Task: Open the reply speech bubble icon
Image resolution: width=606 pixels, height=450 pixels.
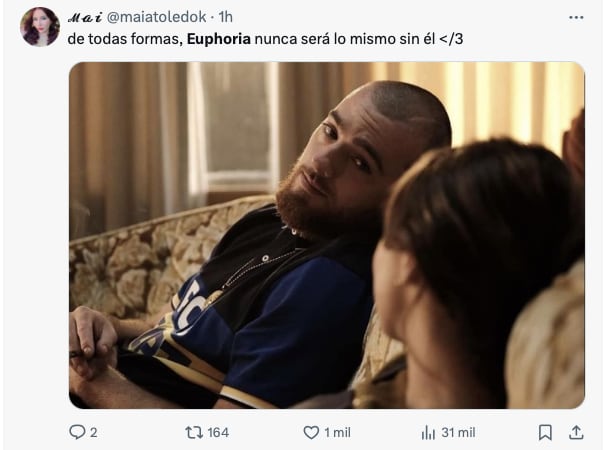Action: 77,432
